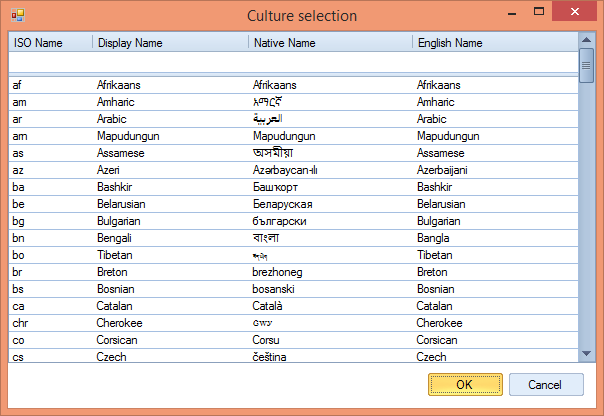Click native name 'Corsu'
604x416 pixels.
[x=266, y=340]
